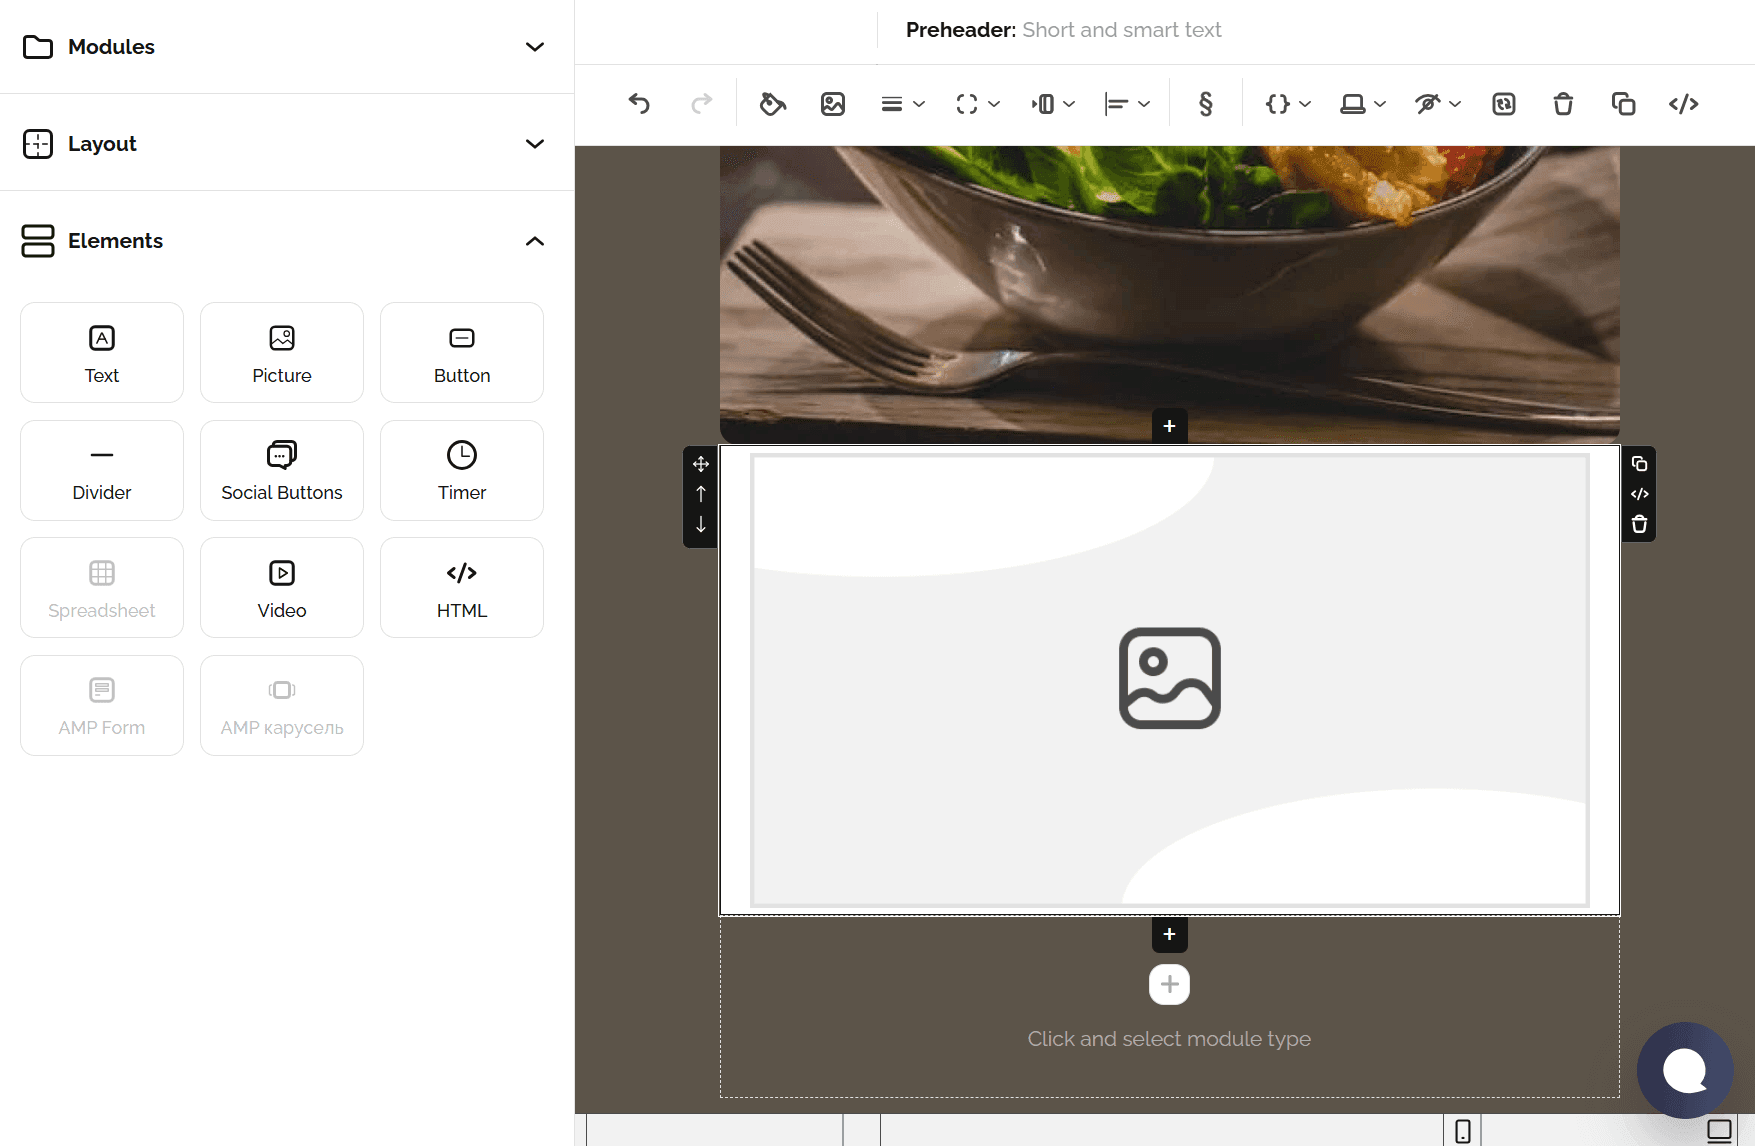
Task: Move selected block down with arrow
Action: (701, 524)
